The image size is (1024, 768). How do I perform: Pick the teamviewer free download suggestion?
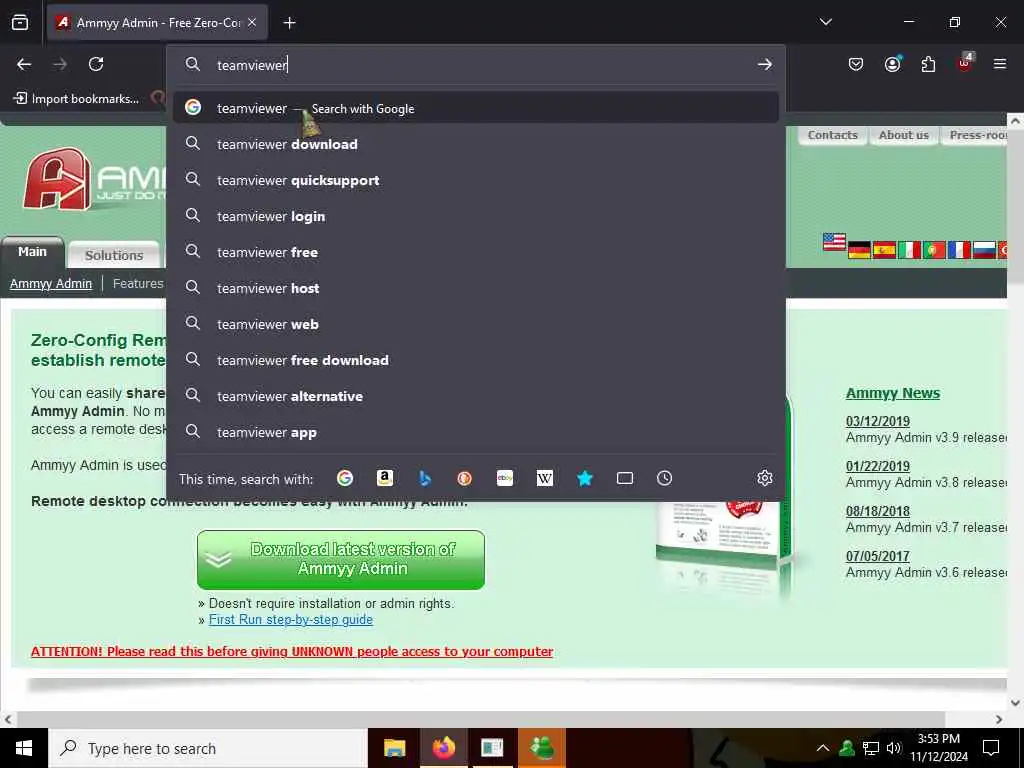coord(475,360)
